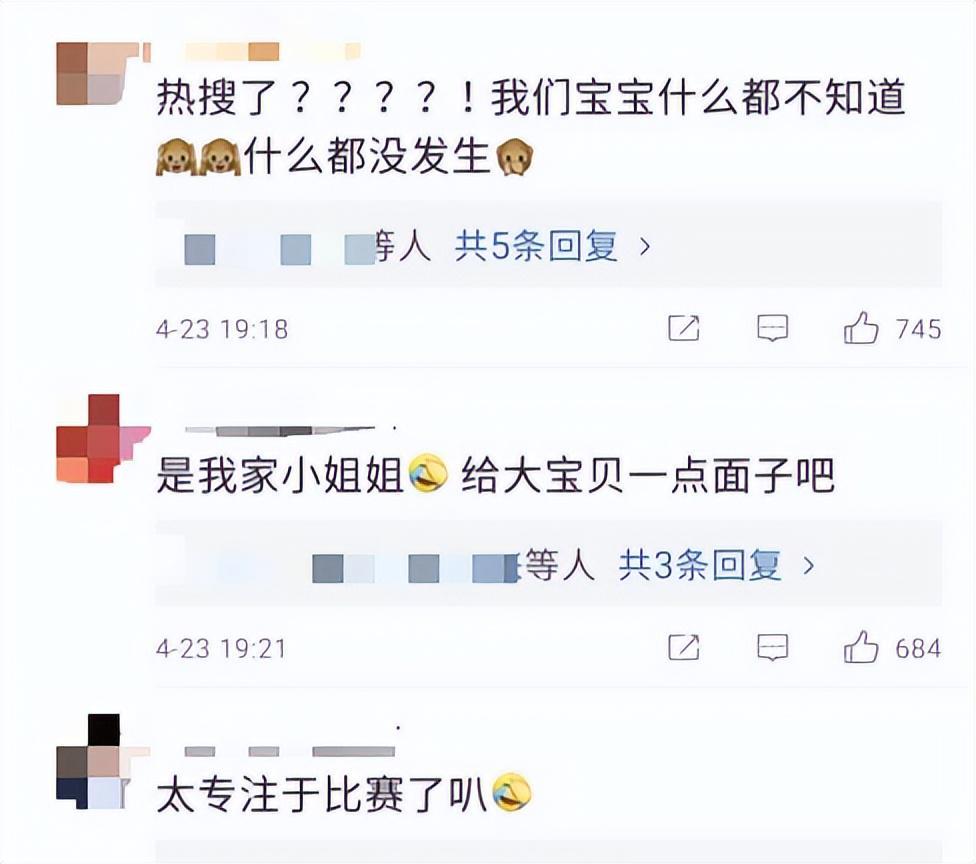Image resolution: width=976 pixels, height=864 pixels.
Task: Click the 745 like count
Action: pos(918,329)
